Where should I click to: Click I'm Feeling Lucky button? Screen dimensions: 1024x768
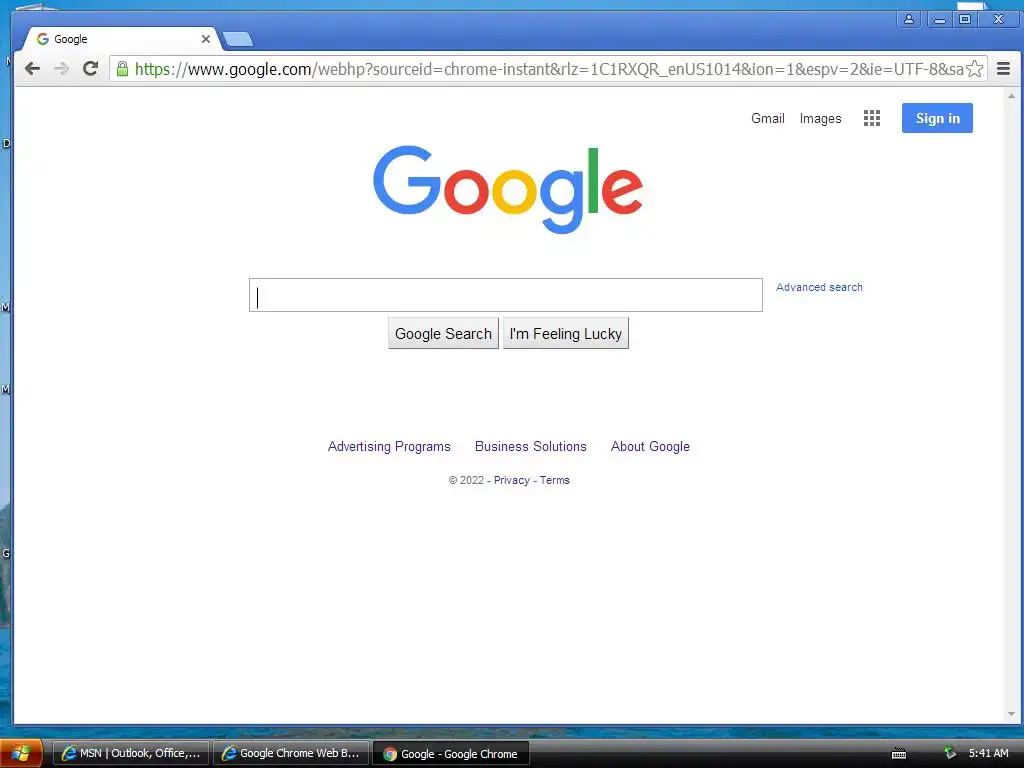click(566, 334)
